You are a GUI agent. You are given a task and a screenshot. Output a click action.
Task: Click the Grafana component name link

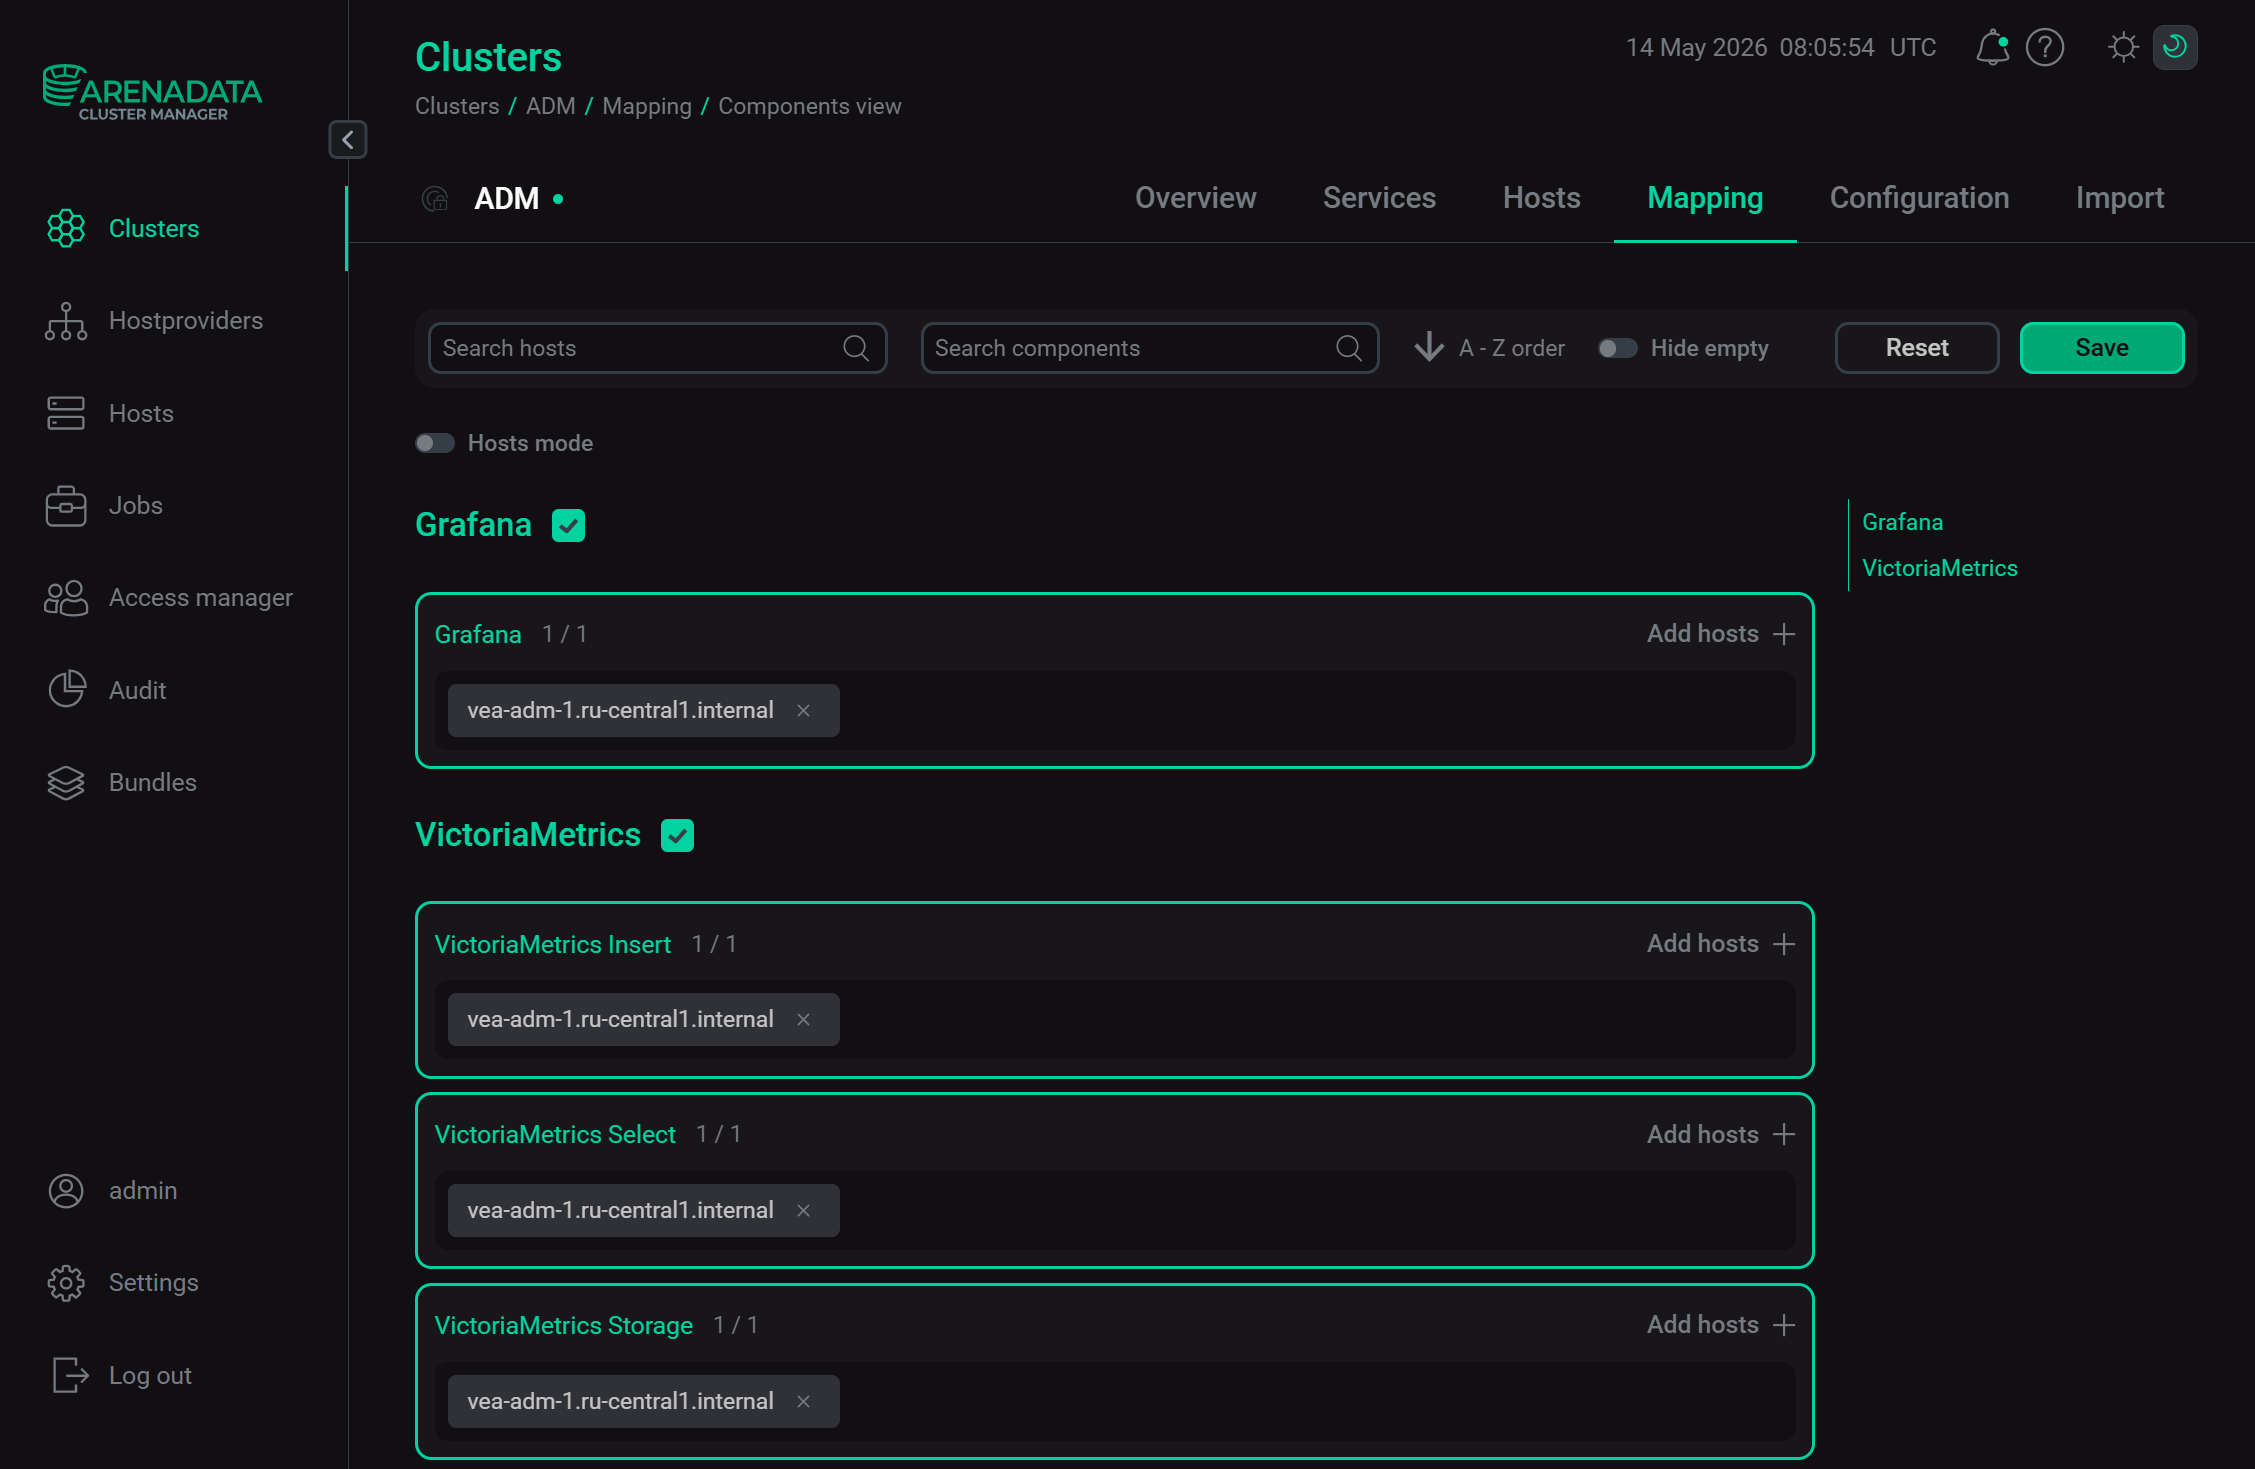[x=478, y=635]
